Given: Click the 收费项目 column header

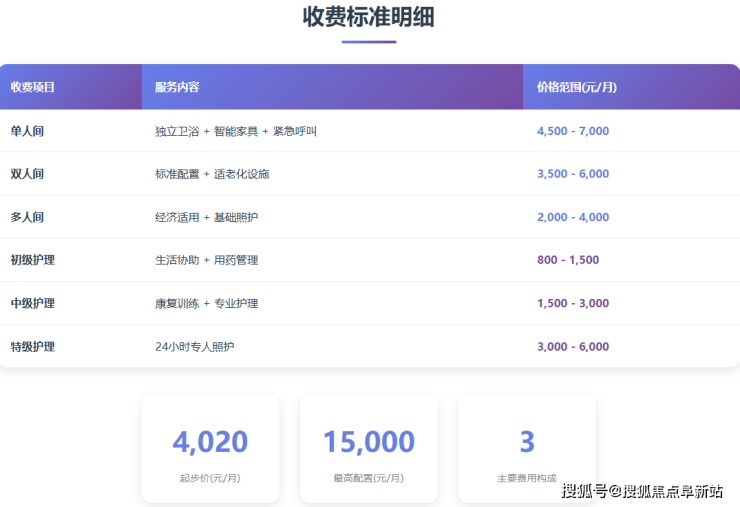Looking at the screenshot, I should coord(33,87).
